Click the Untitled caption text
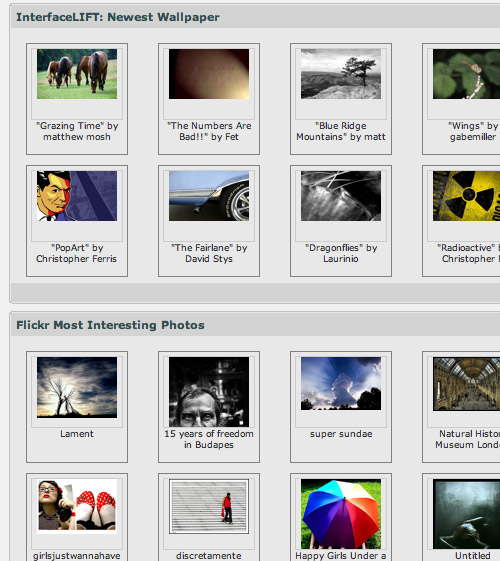Image resolution: width=500 pixels, height=561 pixels. [473, 556]
